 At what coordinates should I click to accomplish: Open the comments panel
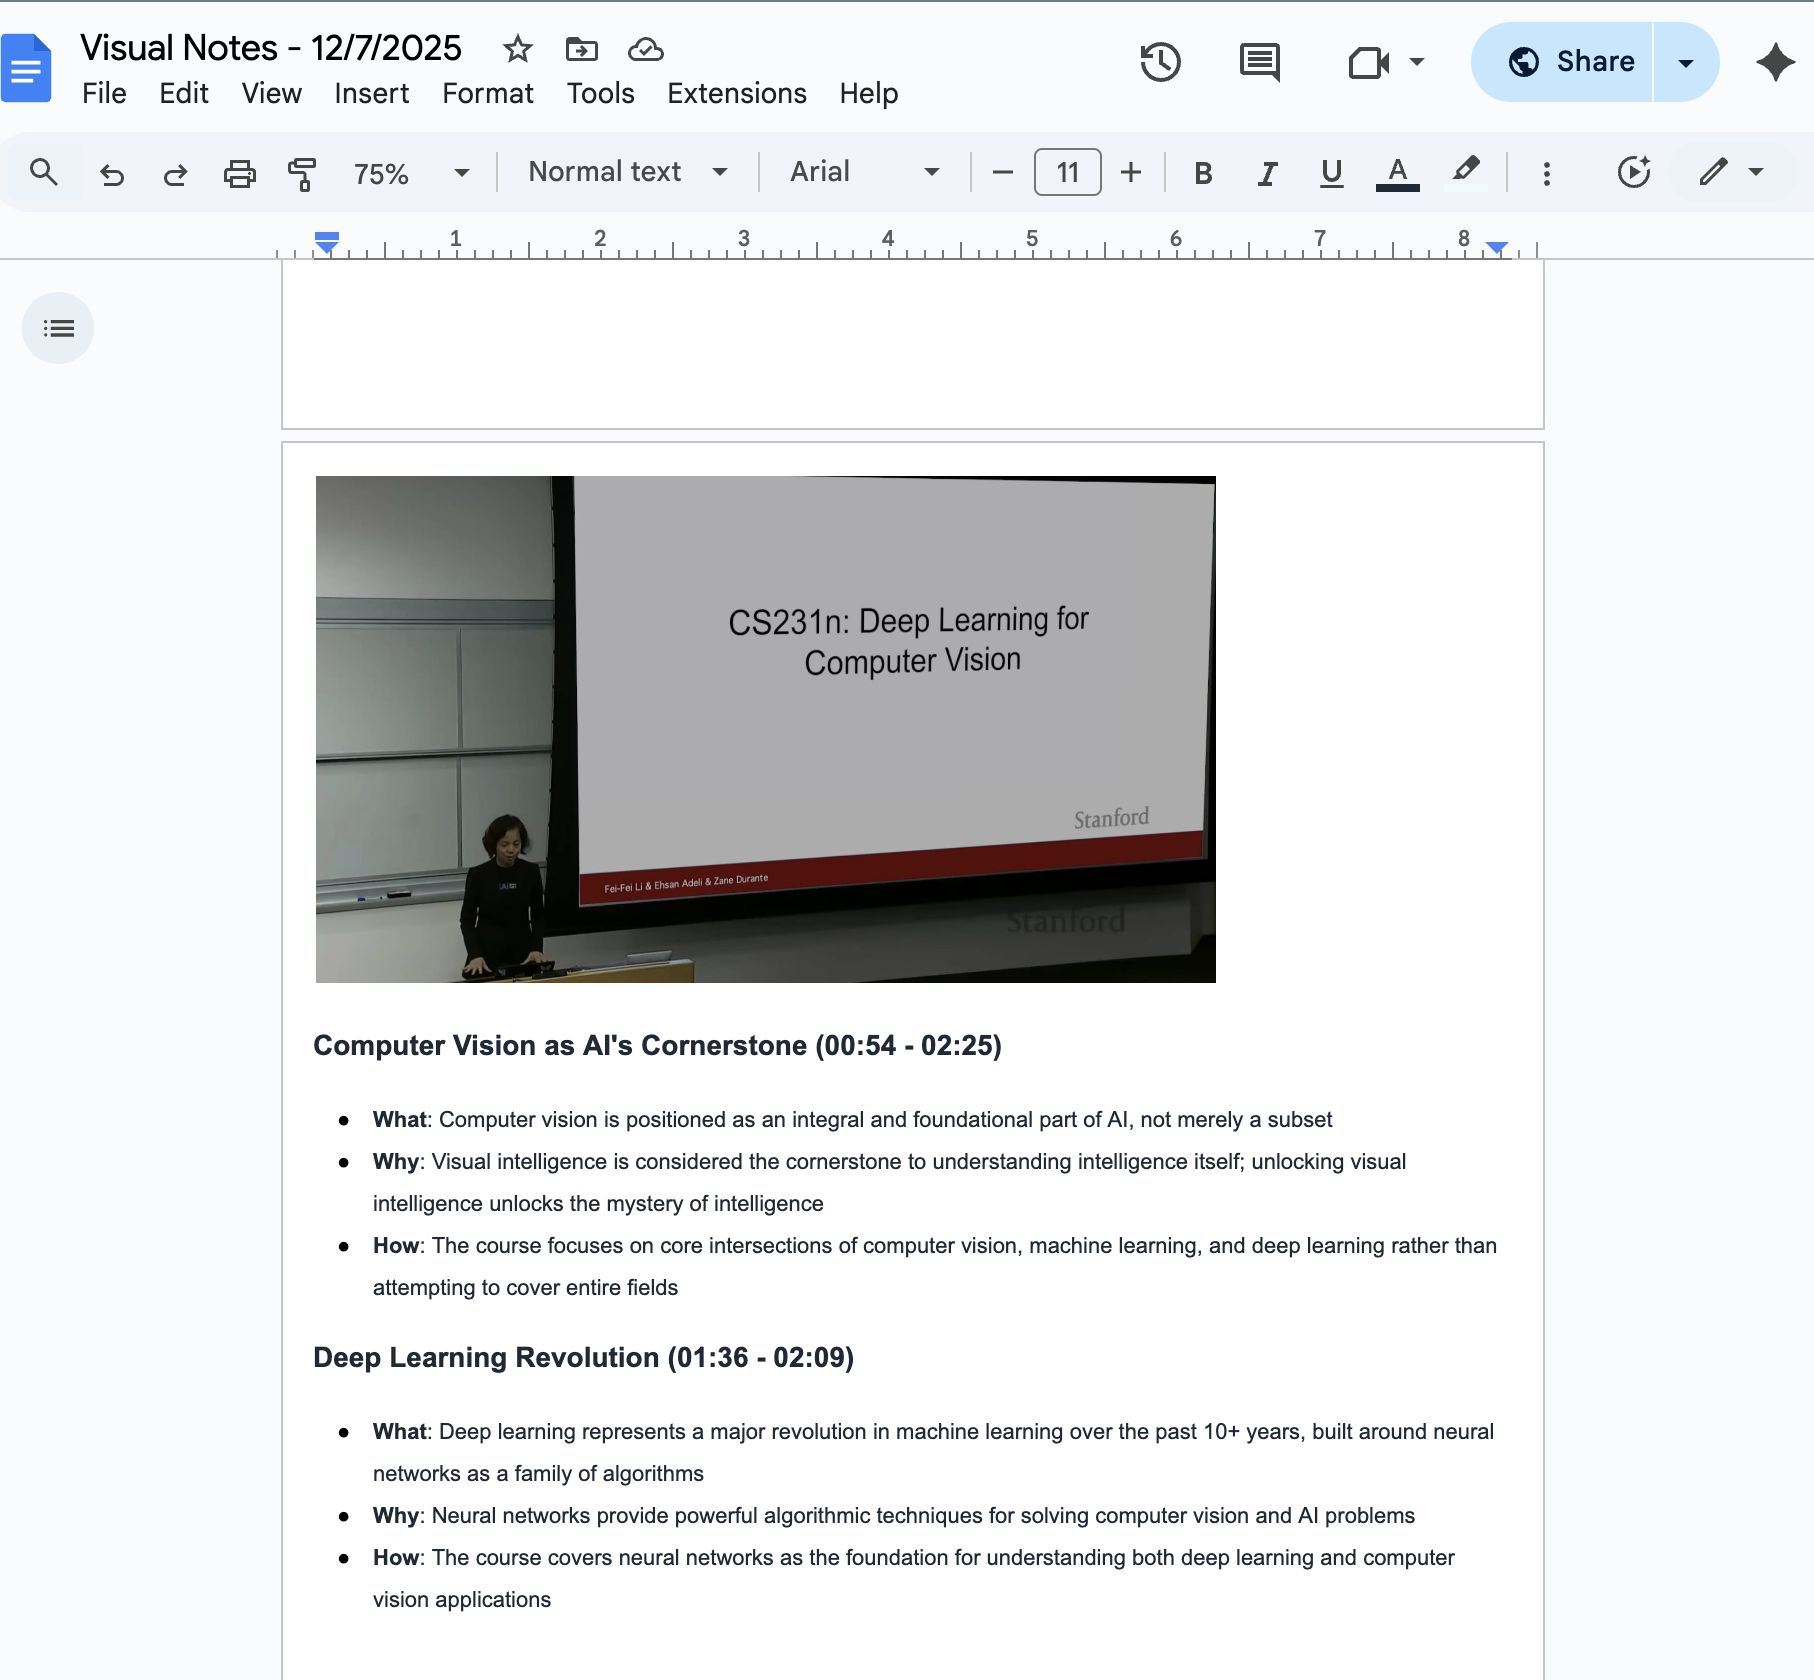tap(1258, 61)
